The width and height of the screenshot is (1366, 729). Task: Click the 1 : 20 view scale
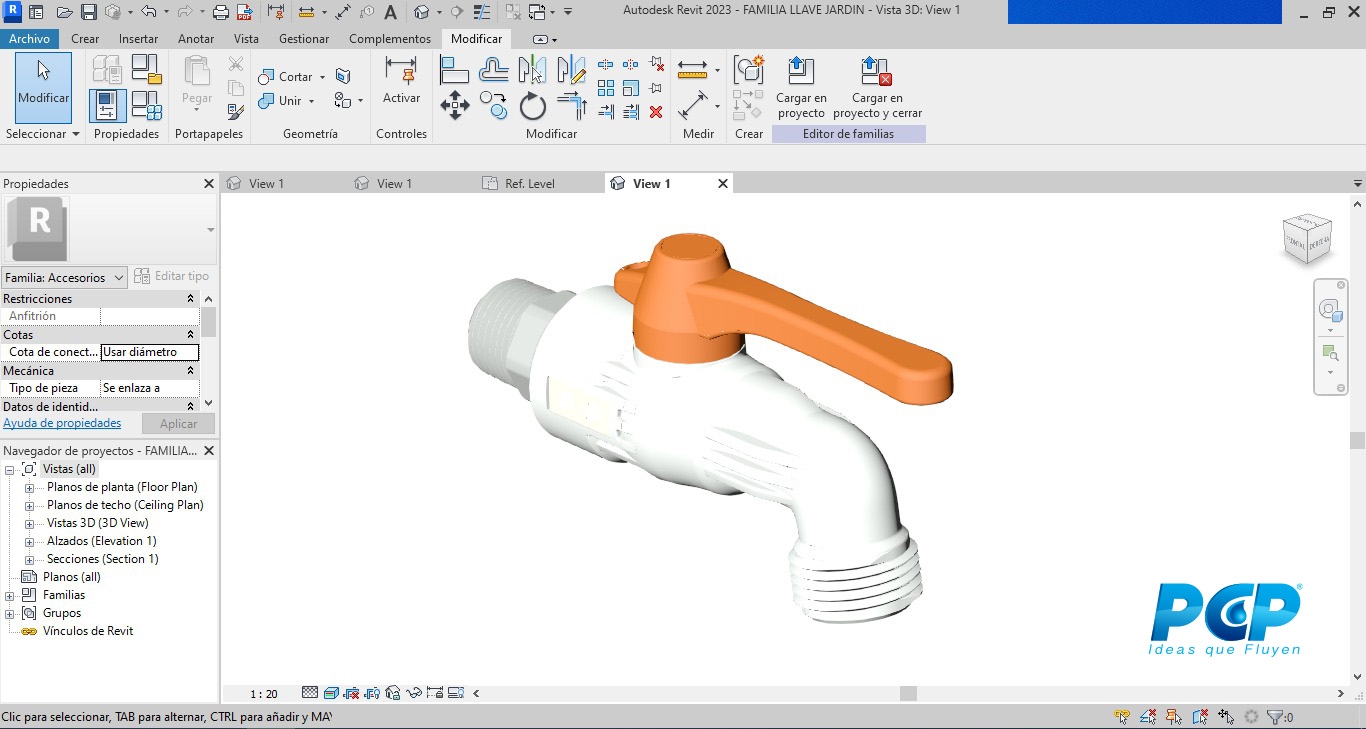(x=264, y=694)
